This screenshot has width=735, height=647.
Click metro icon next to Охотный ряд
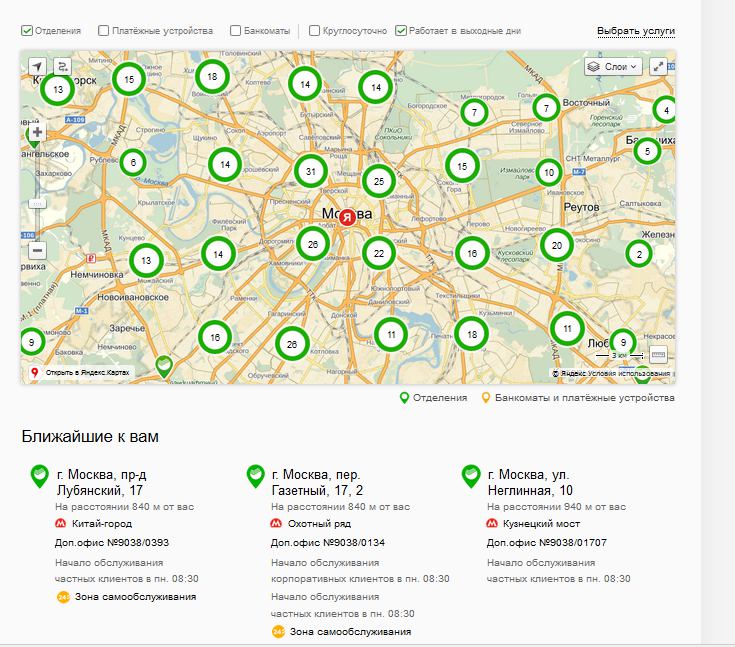[x=277, y=523]
